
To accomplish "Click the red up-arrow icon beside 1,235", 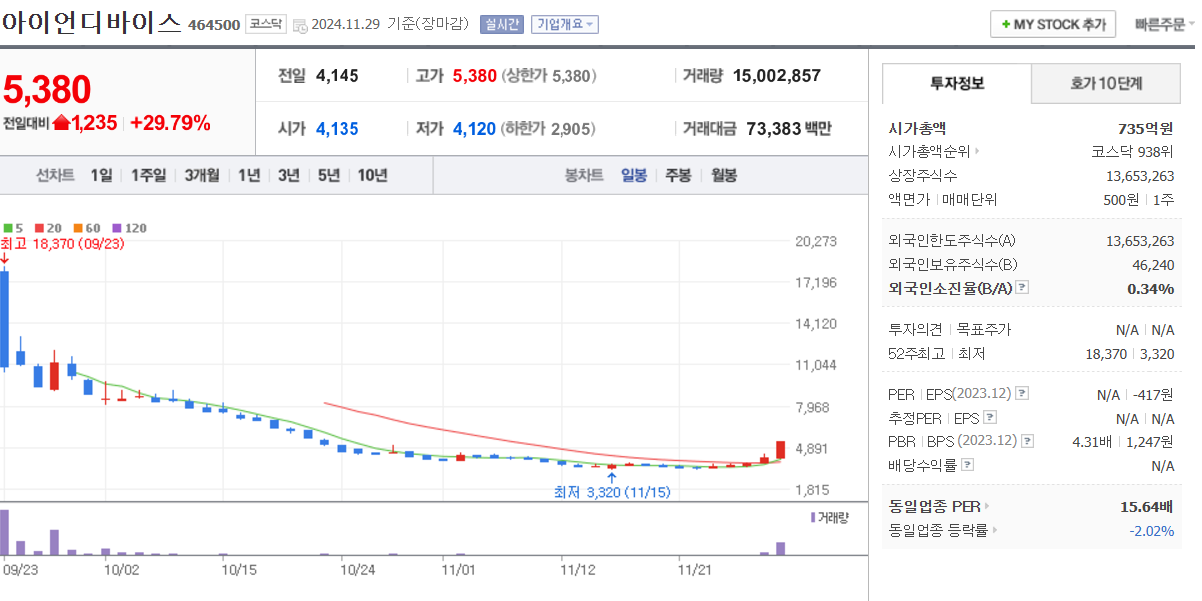I will [61, 123].
